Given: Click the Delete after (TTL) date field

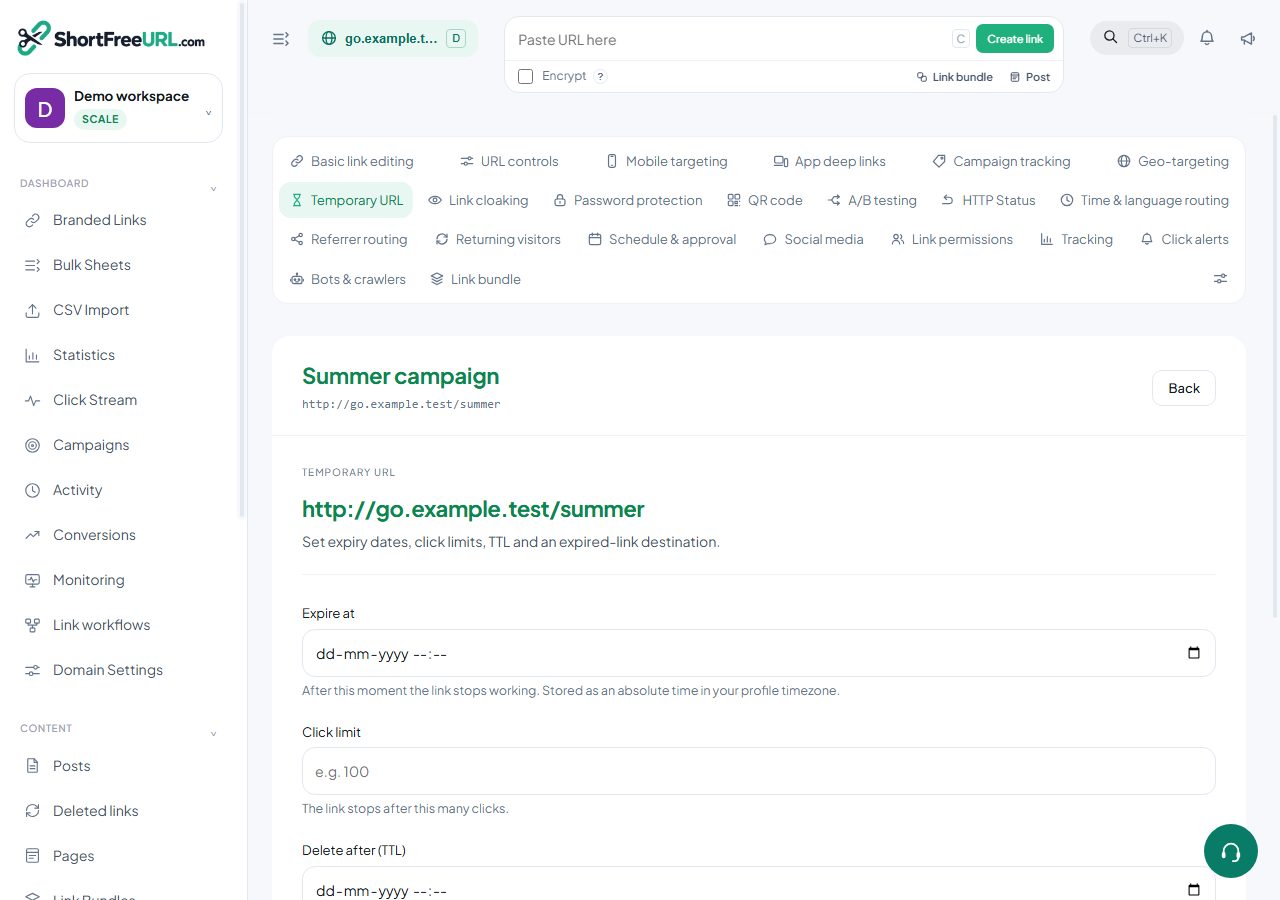Looking at the screenshot, I should tap(759, 884).
